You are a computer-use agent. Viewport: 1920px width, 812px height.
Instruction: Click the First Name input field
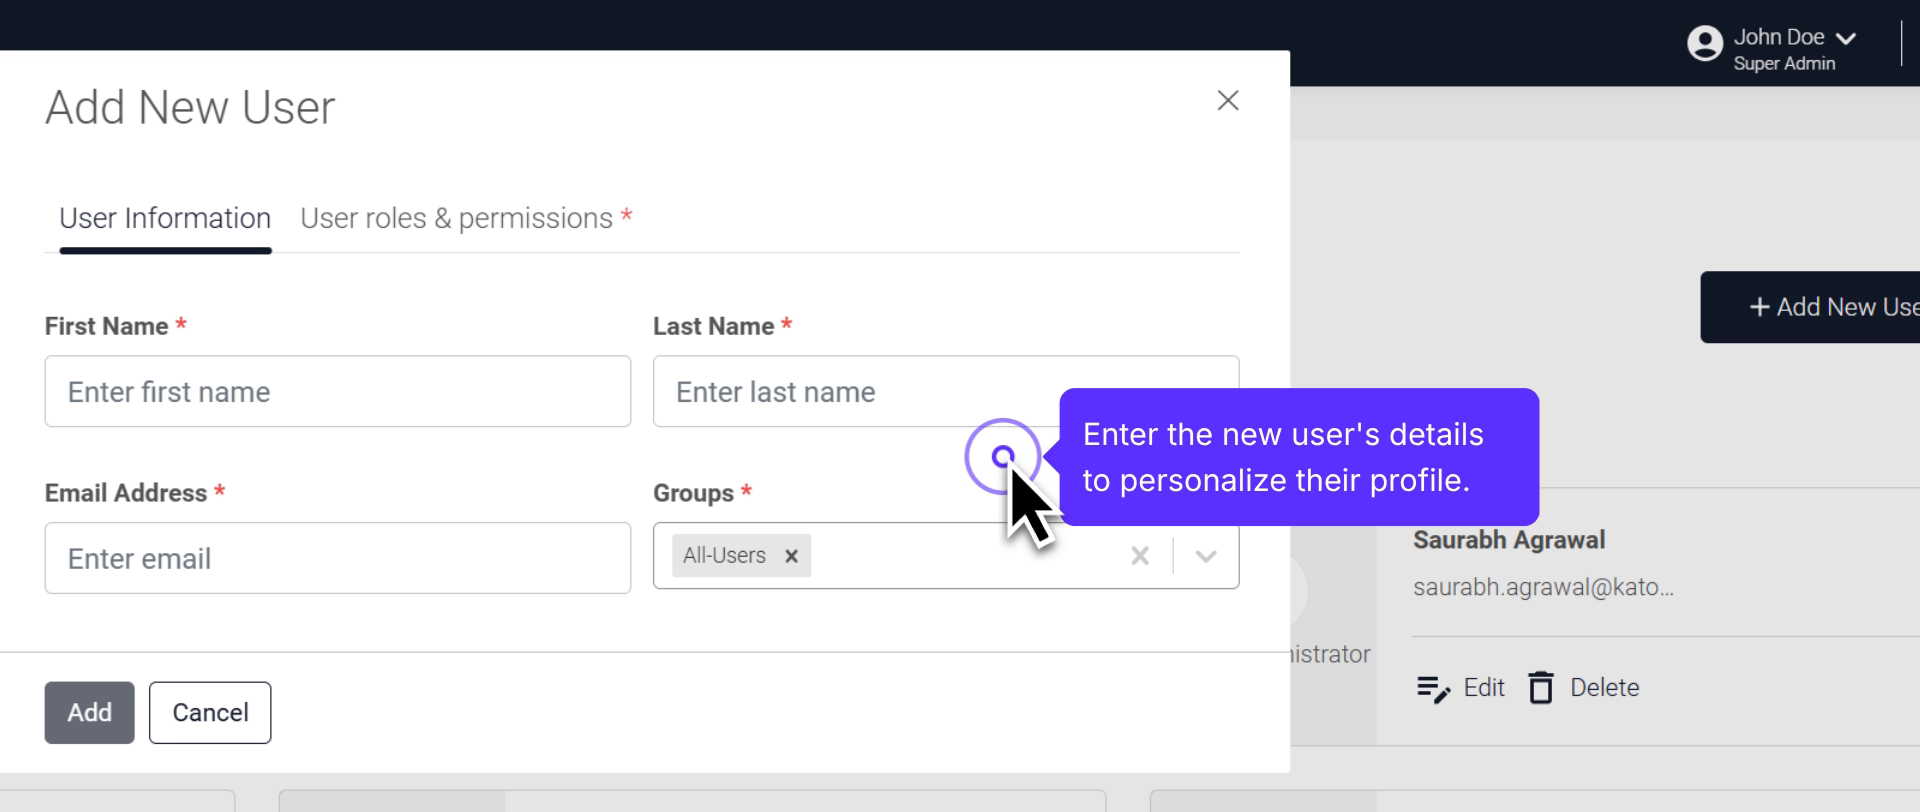(337, 391)
